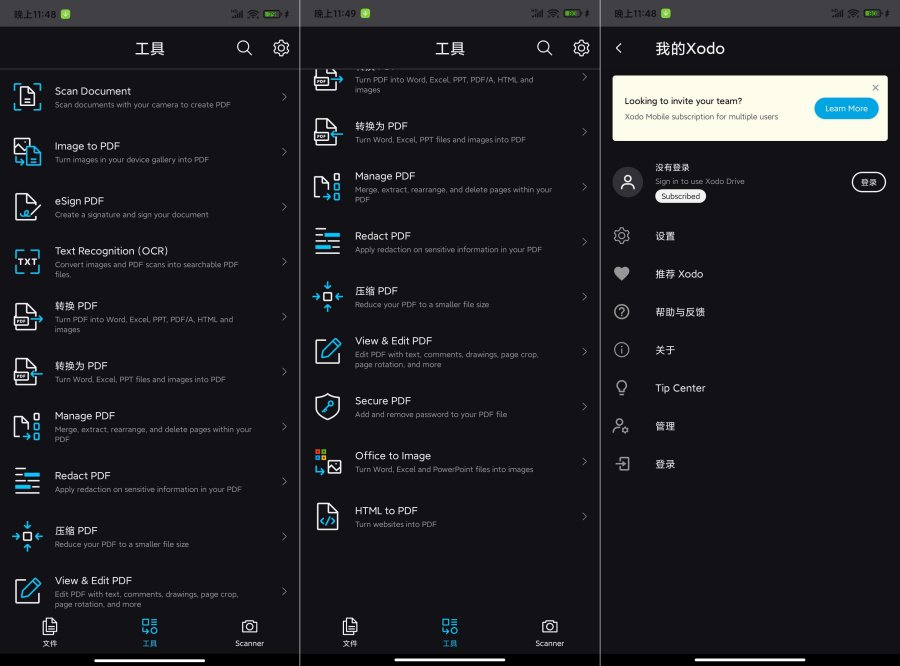Open the search on the 工具 page
Image resolution: width=900 pixels, height=666 pixels.
[x=244, y=47]
